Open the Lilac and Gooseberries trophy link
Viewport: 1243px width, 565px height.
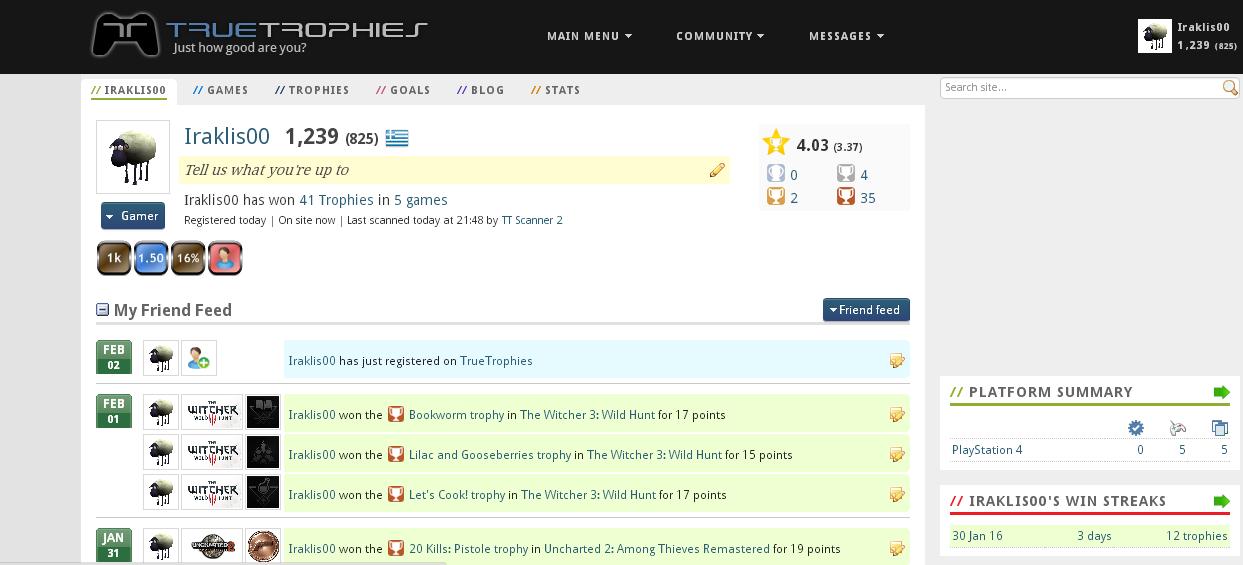coord(490,455)
